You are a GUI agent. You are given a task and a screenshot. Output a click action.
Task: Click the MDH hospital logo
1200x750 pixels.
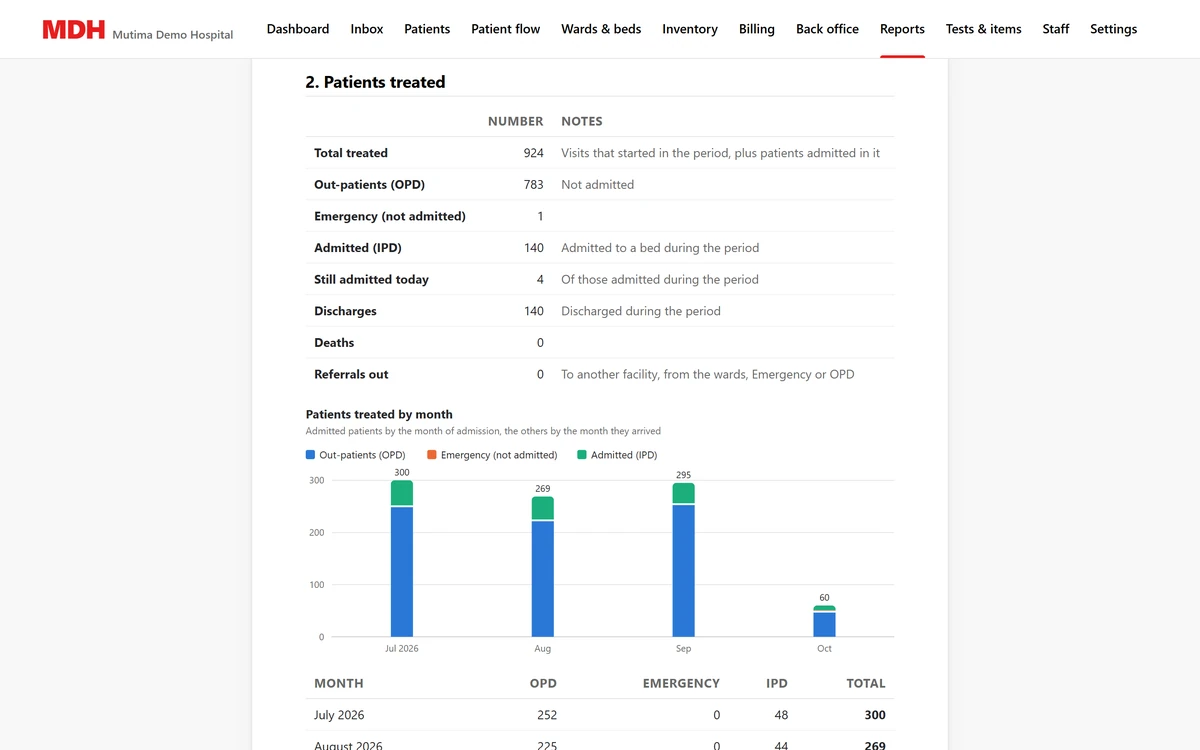pos(74,30)
